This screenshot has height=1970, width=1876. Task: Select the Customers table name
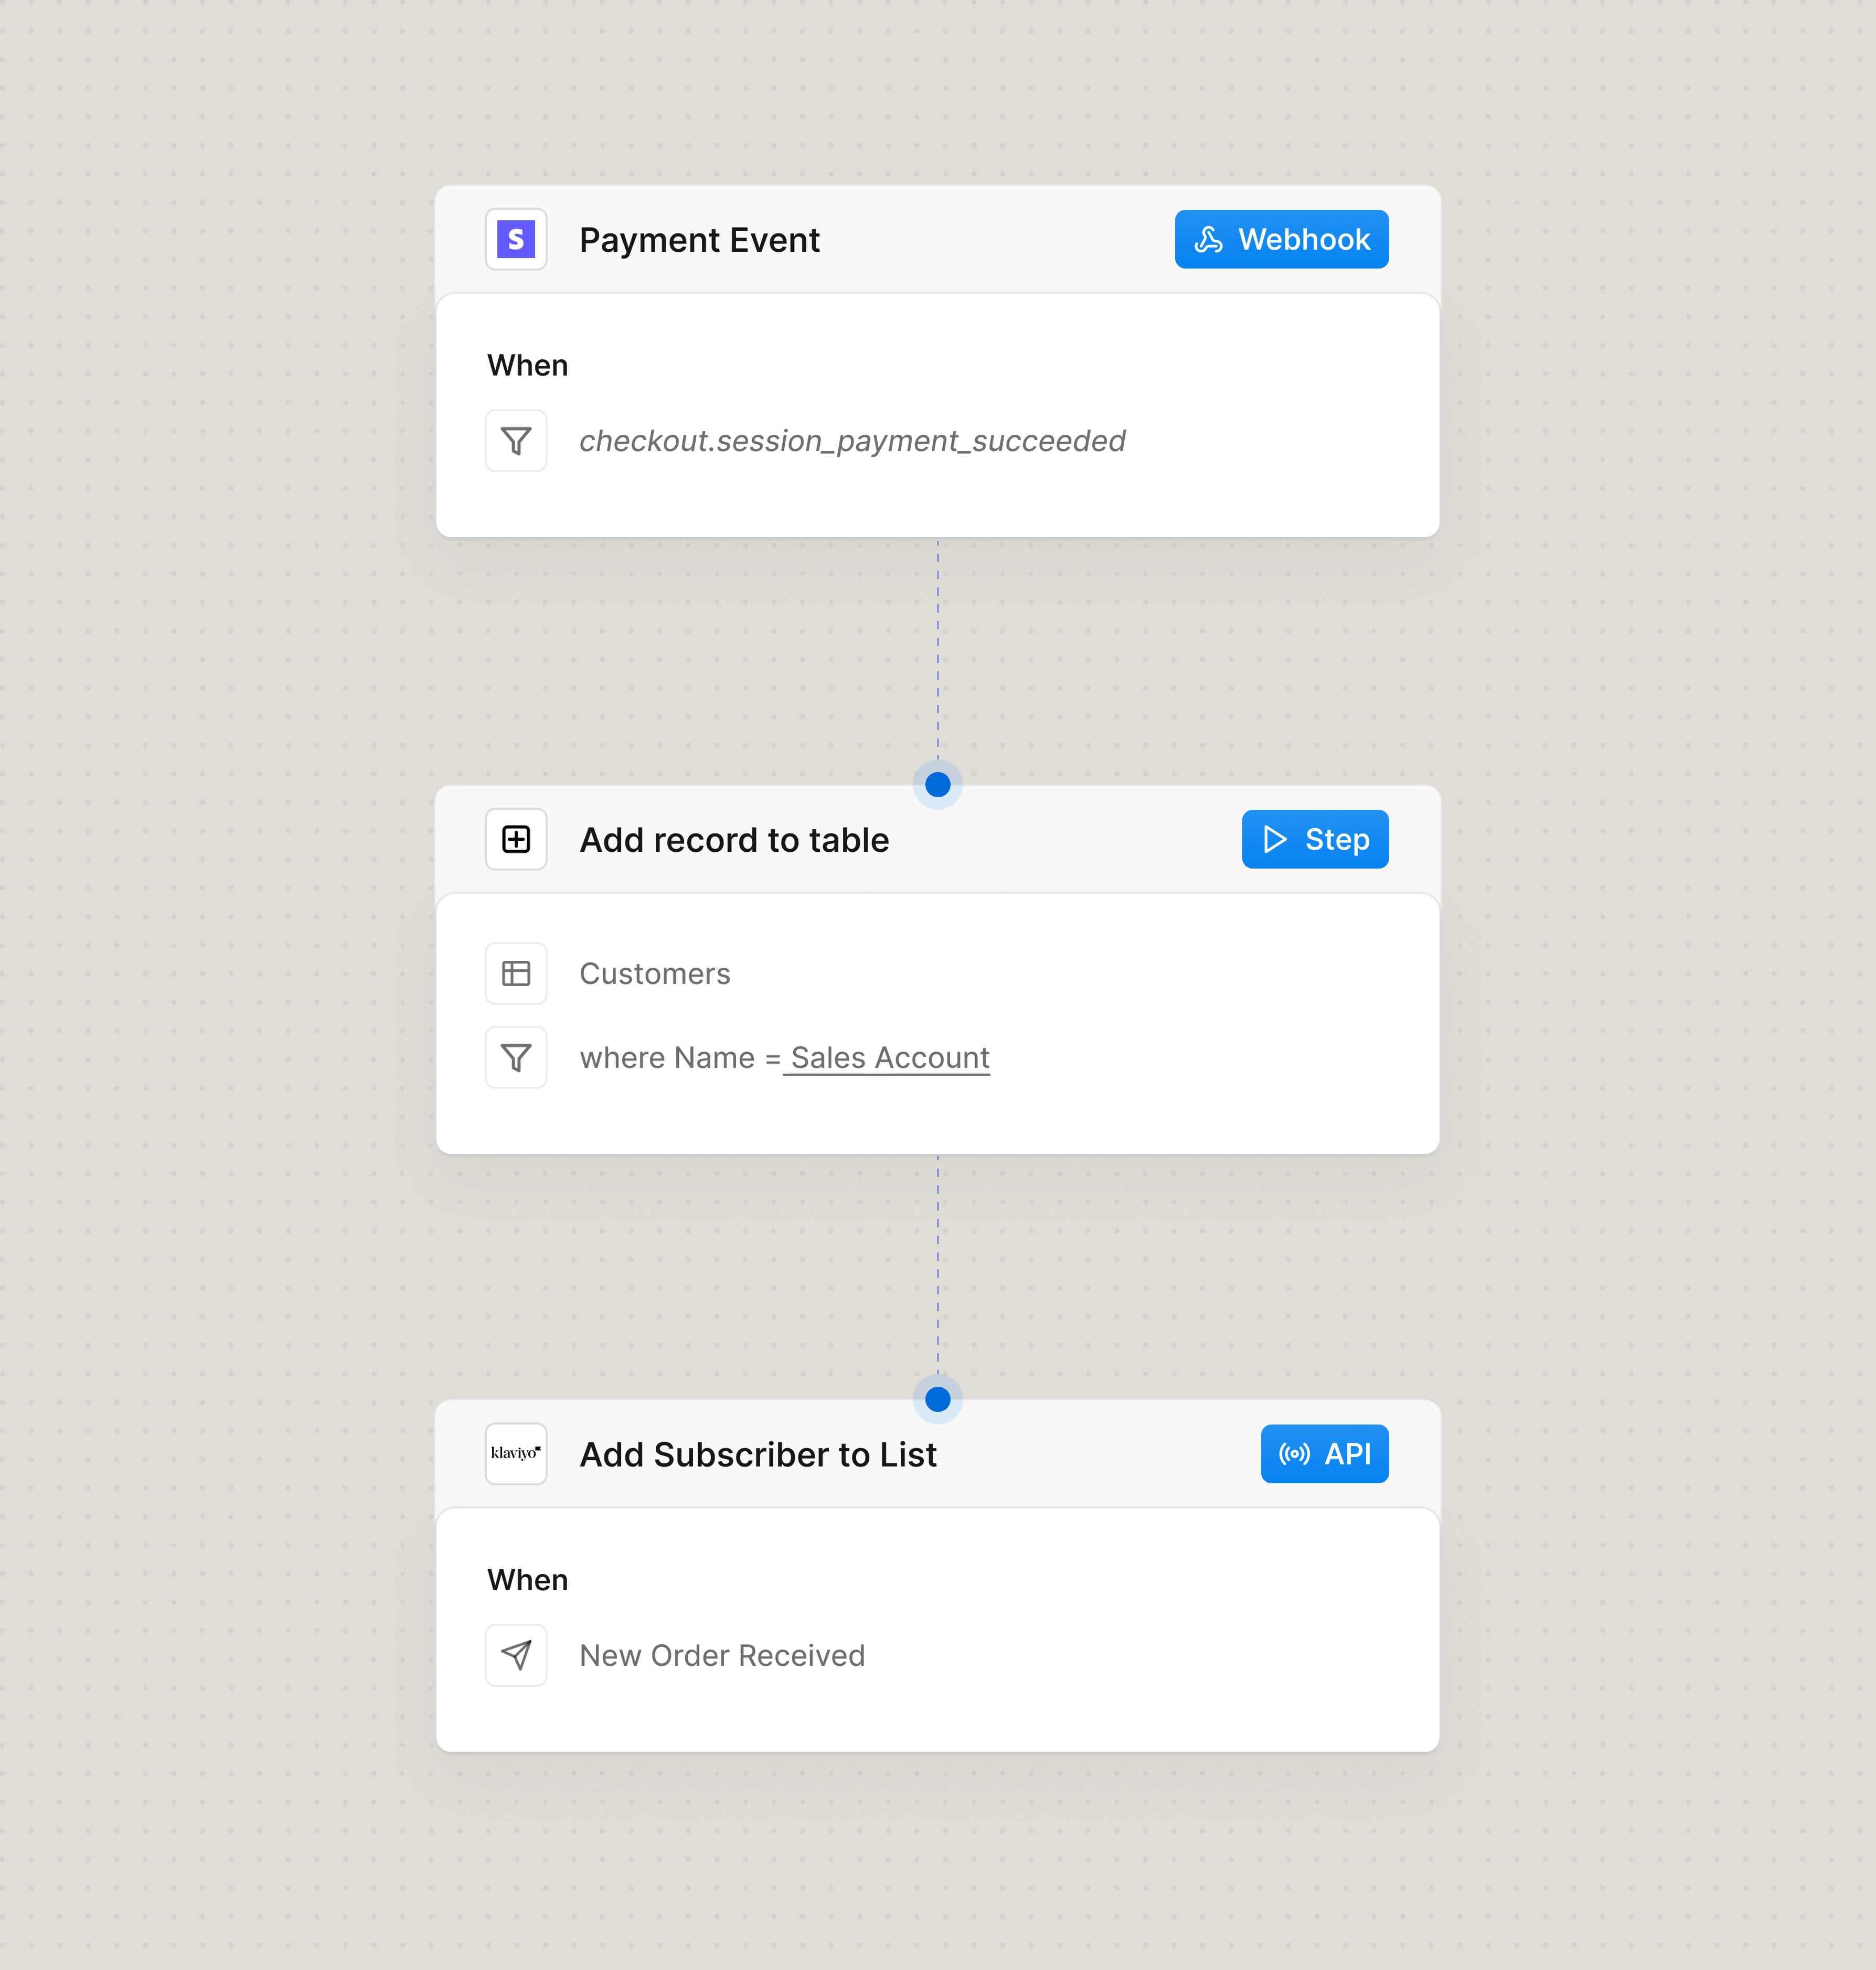[655, 974]
